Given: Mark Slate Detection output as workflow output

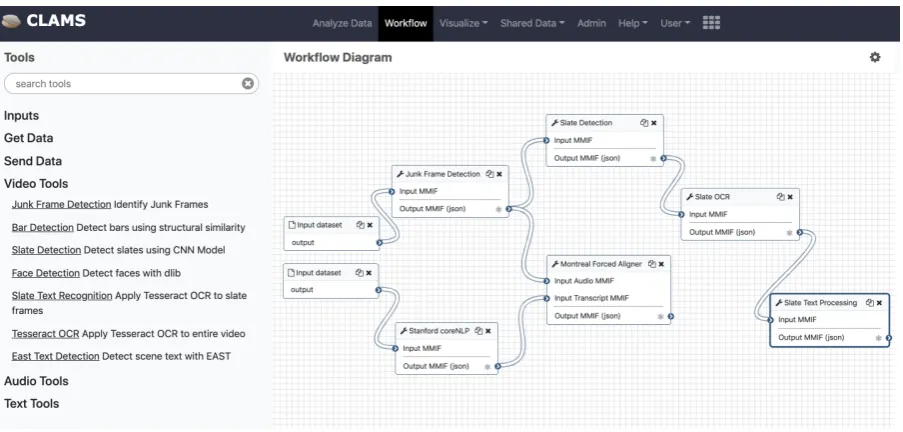Looking at the screenshot, I should pyautogui.click(x=653, y=158).
